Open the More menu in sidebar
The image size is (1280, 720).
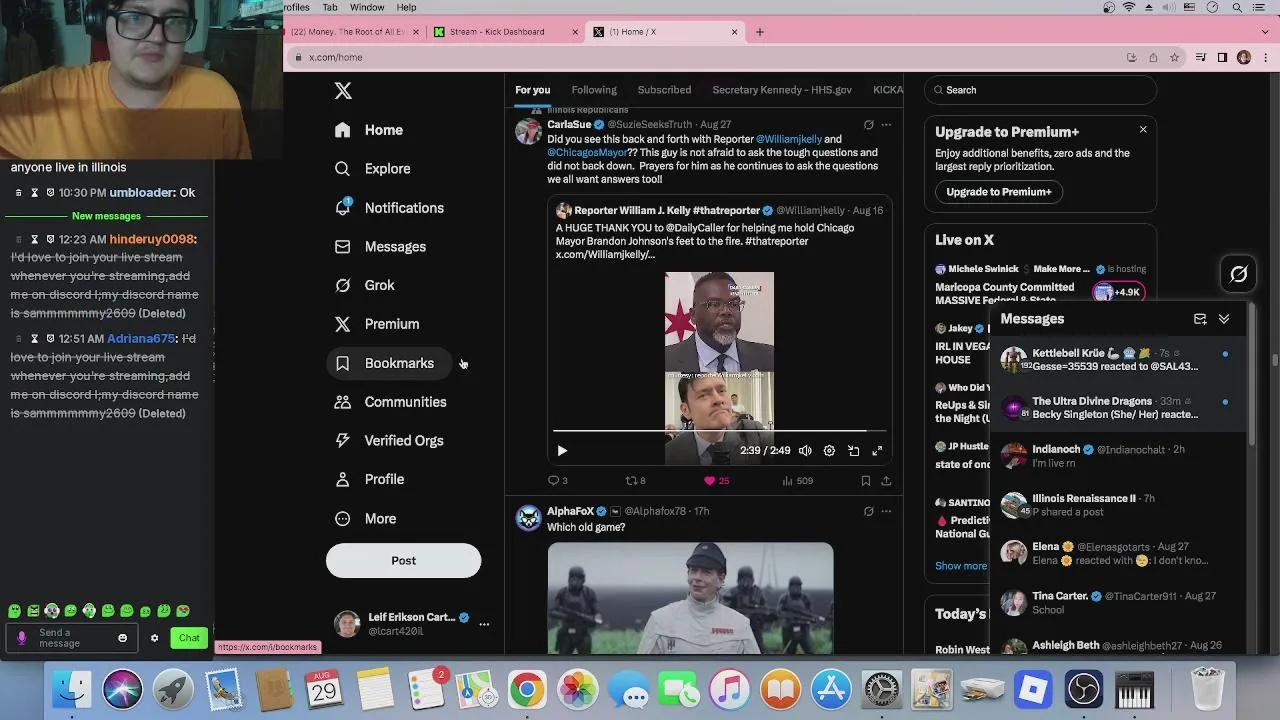tap(367, 519)
